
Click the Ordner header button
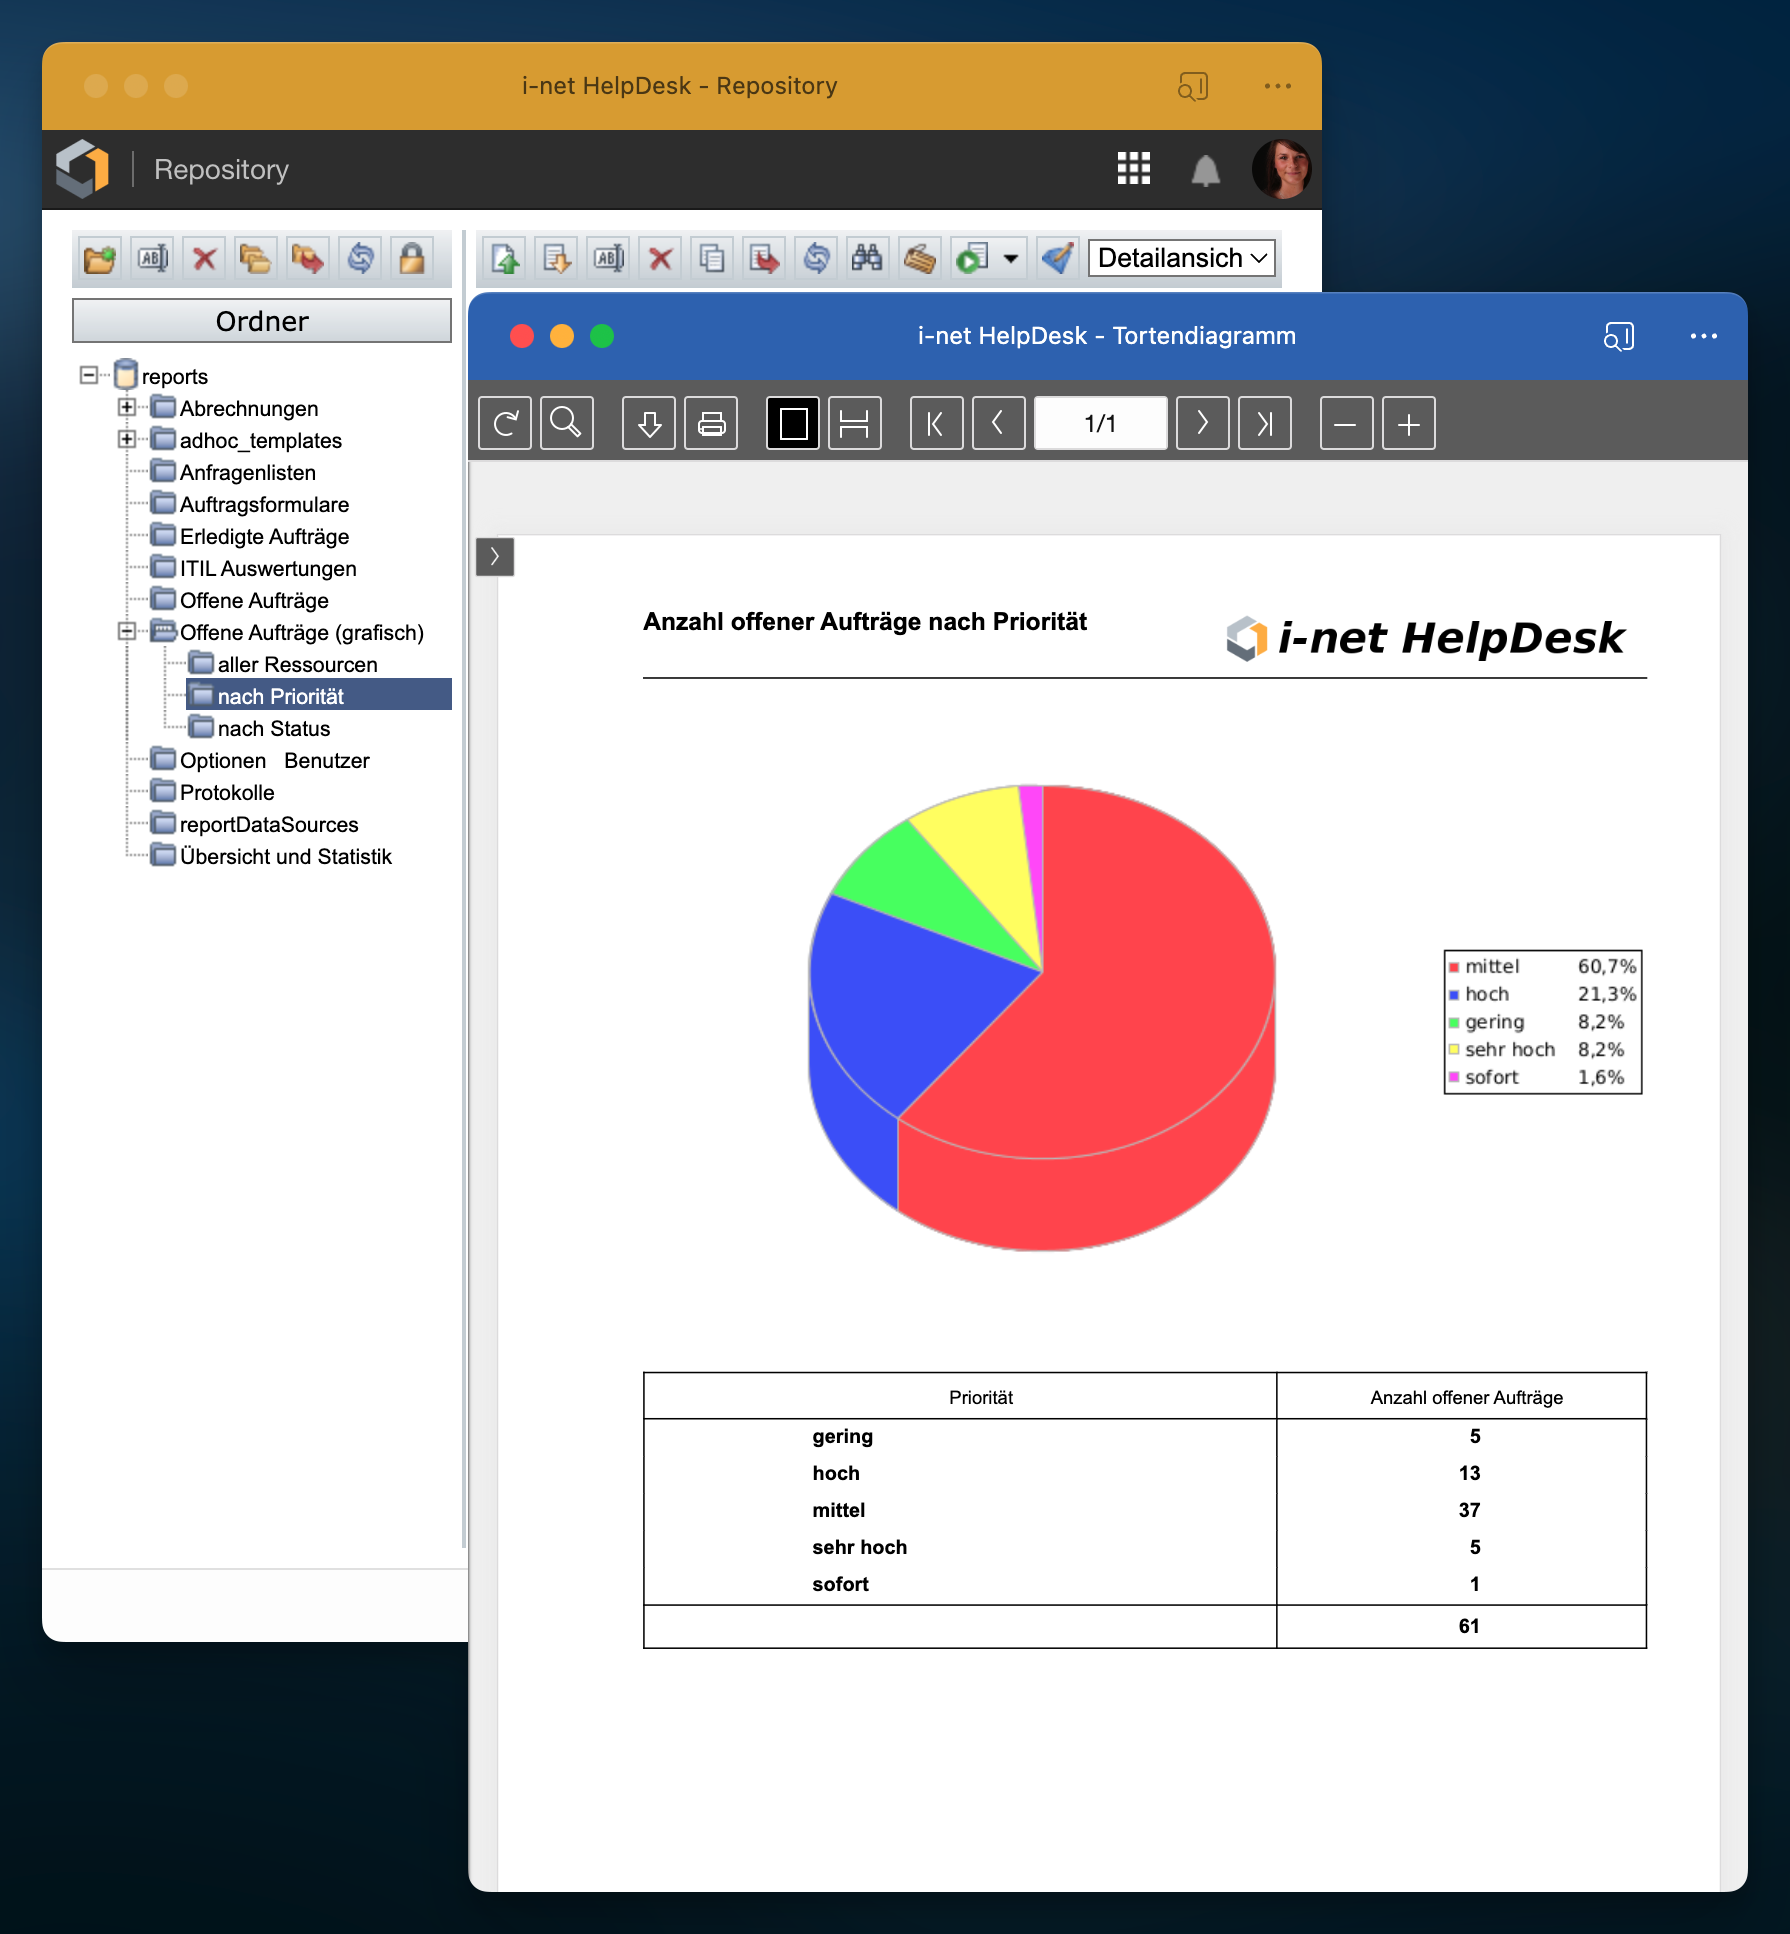coord(262,321)
